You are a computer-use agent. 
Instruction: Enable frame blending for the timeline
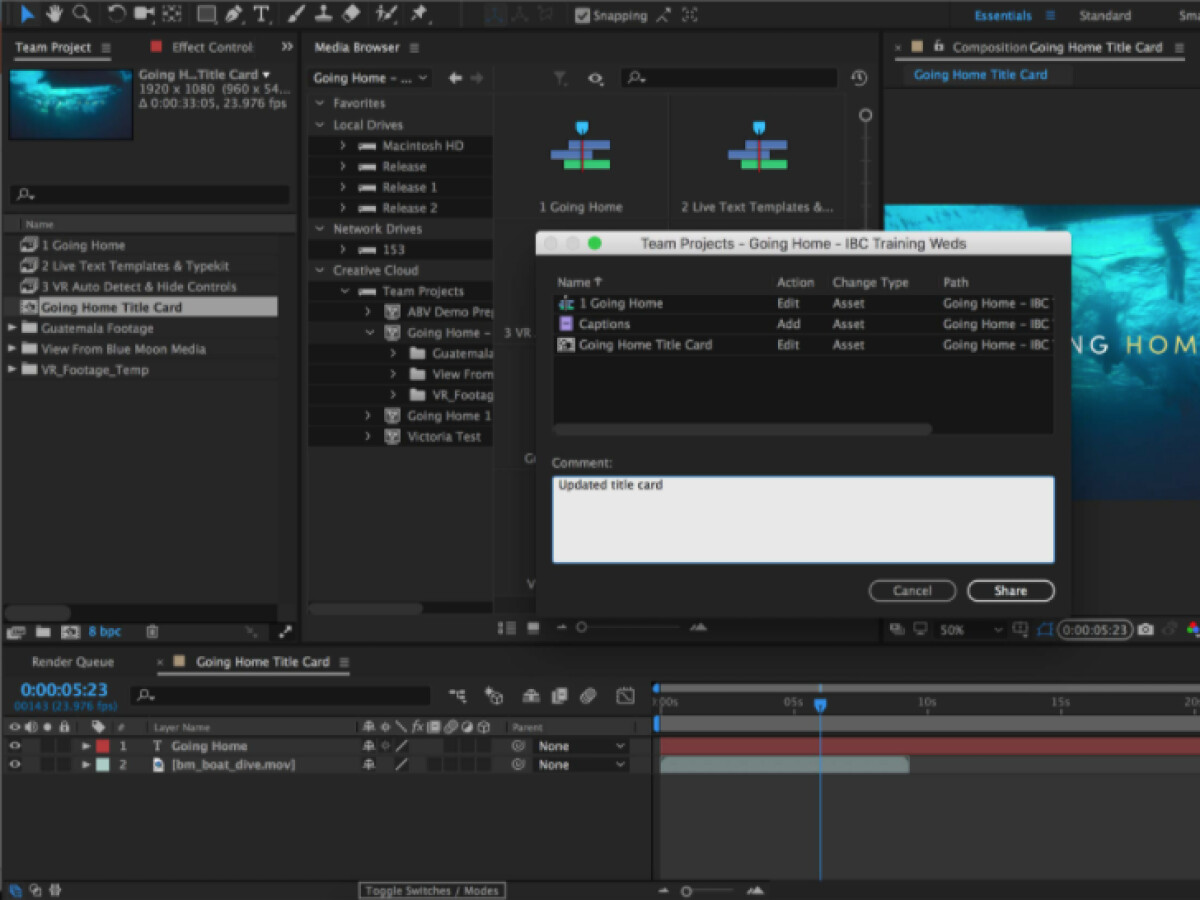point(559,695)
